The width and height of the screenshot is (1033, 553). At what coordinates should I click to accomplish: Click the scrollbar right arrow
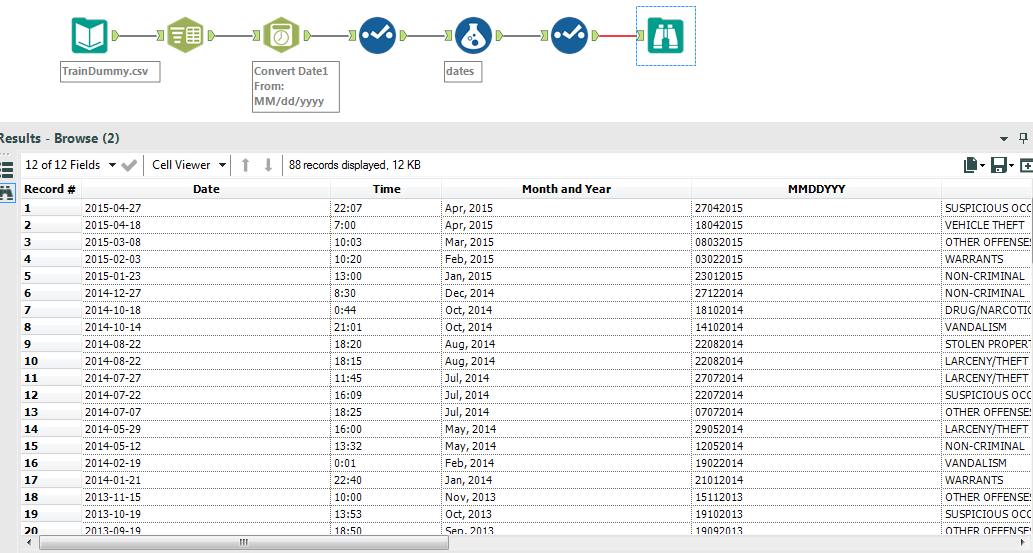pyautogui.click(x=1024, y=542)
